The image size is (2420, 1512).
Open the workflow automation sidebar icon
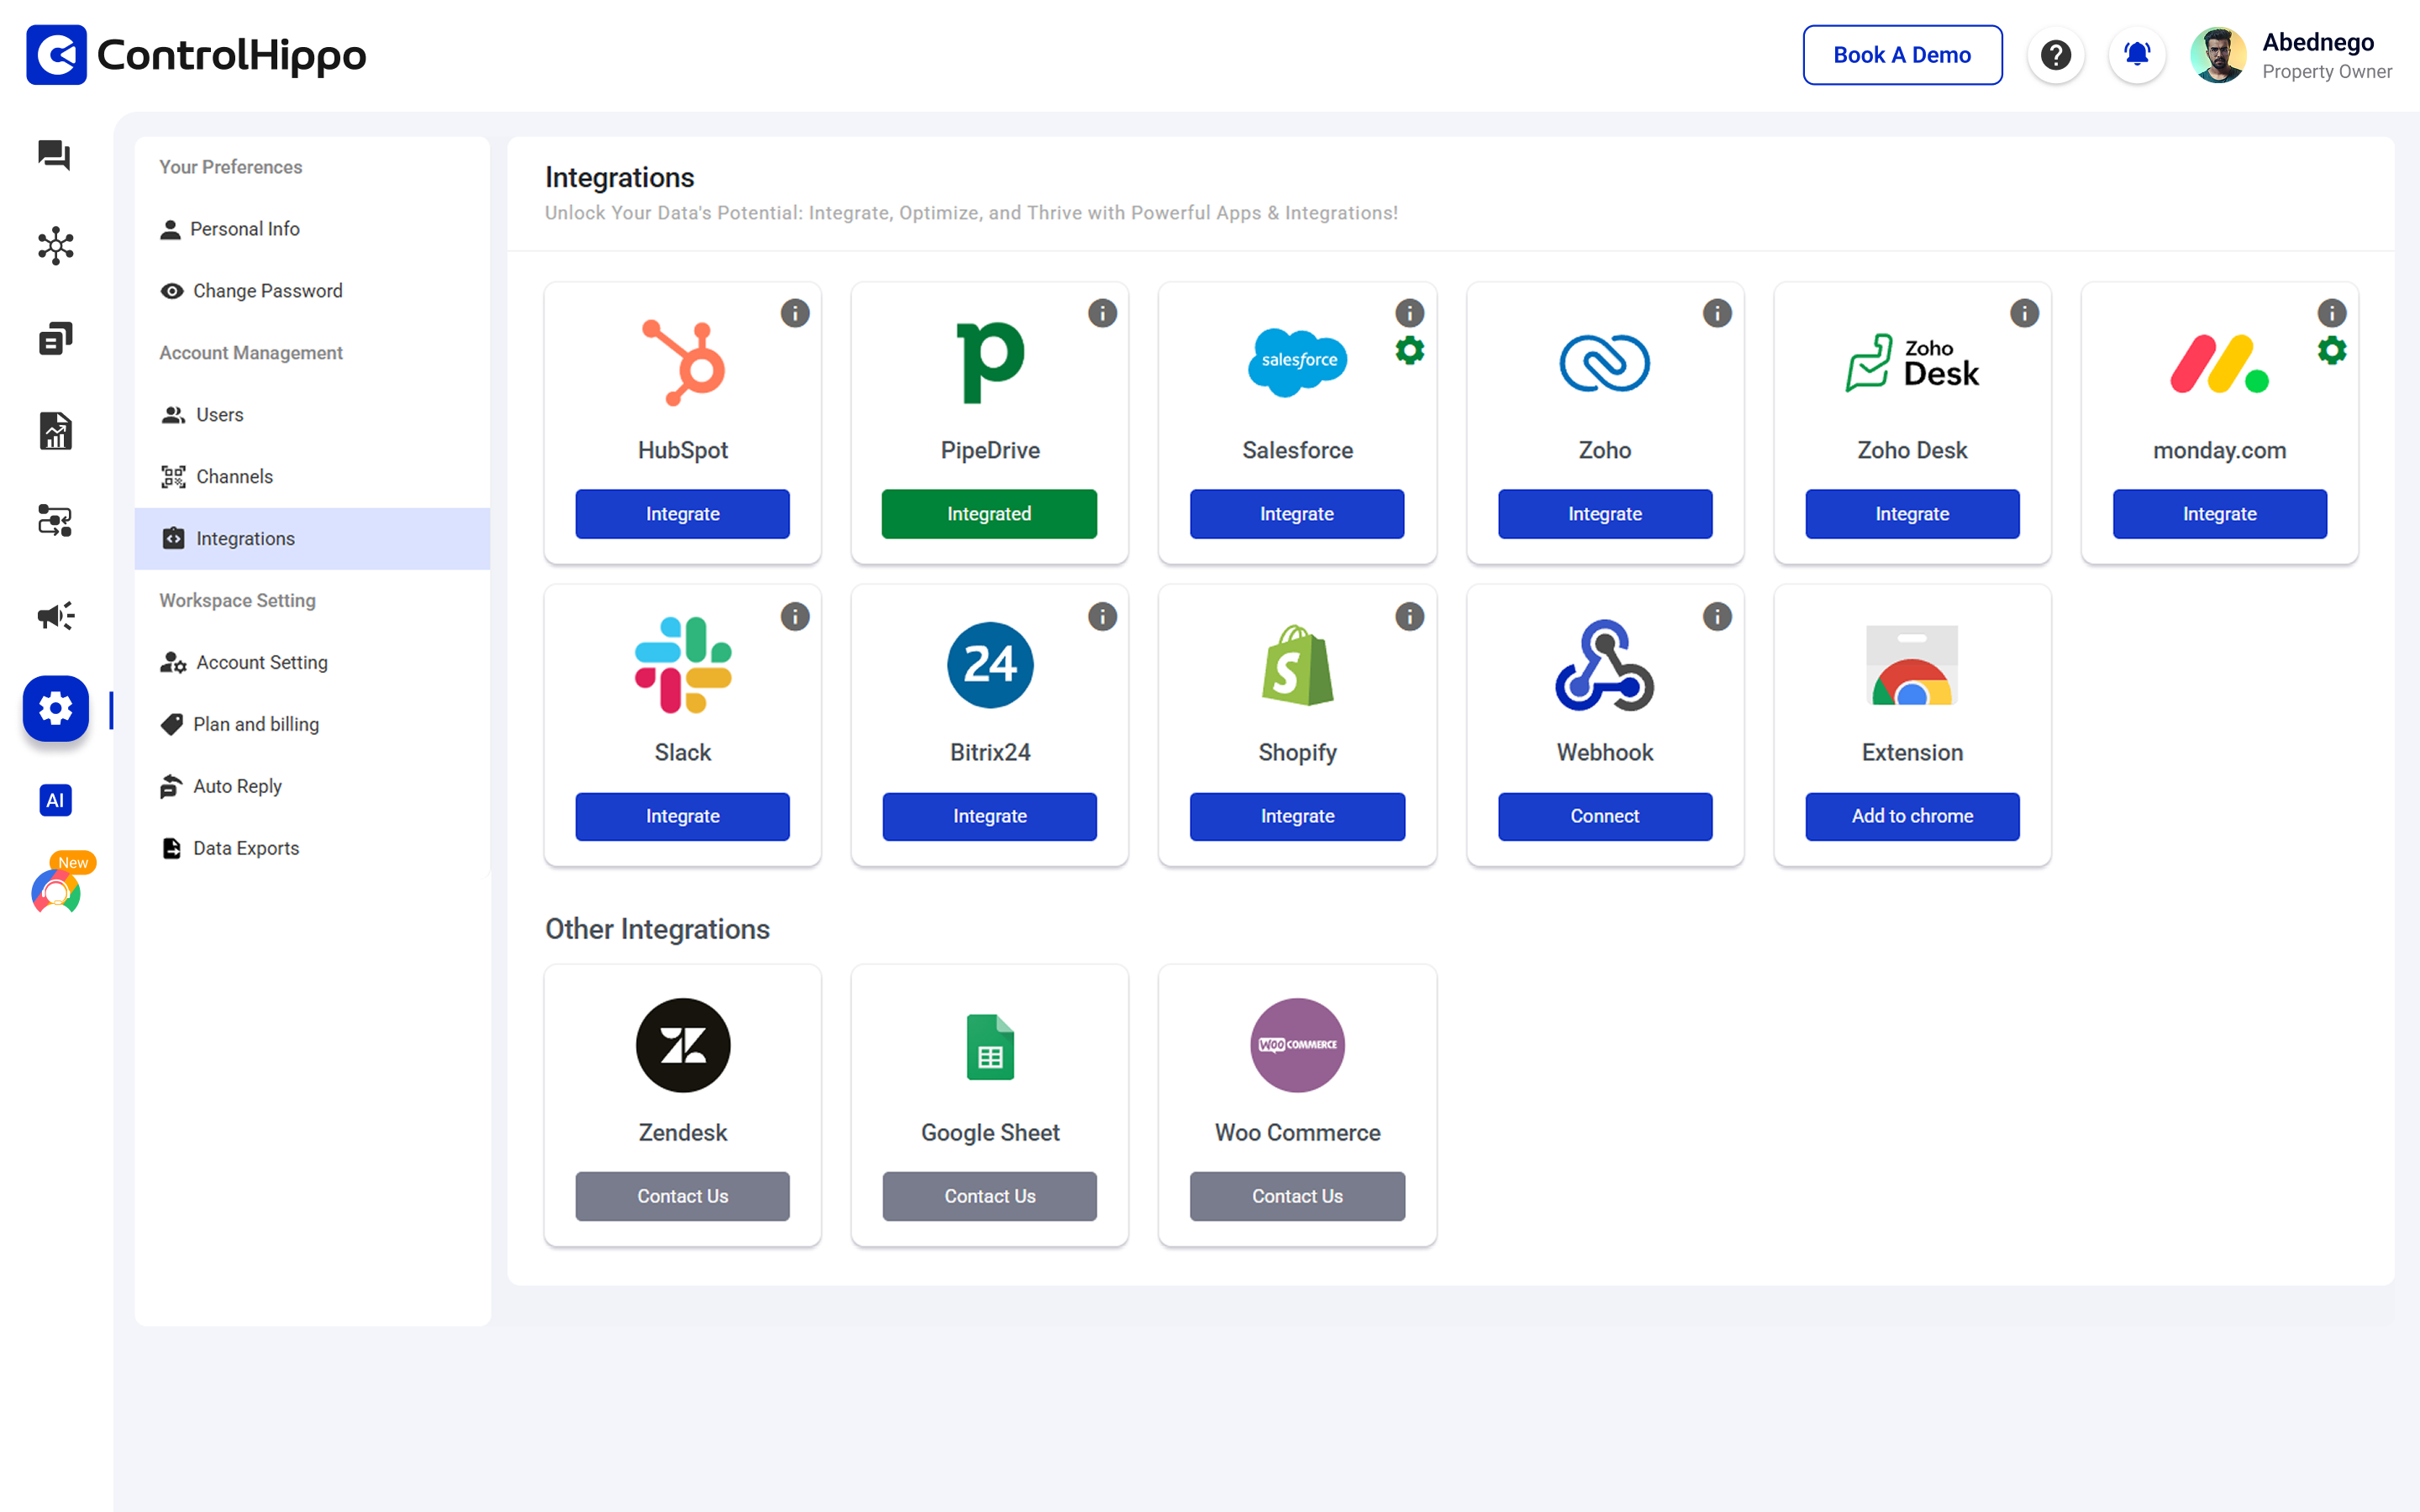55,521
